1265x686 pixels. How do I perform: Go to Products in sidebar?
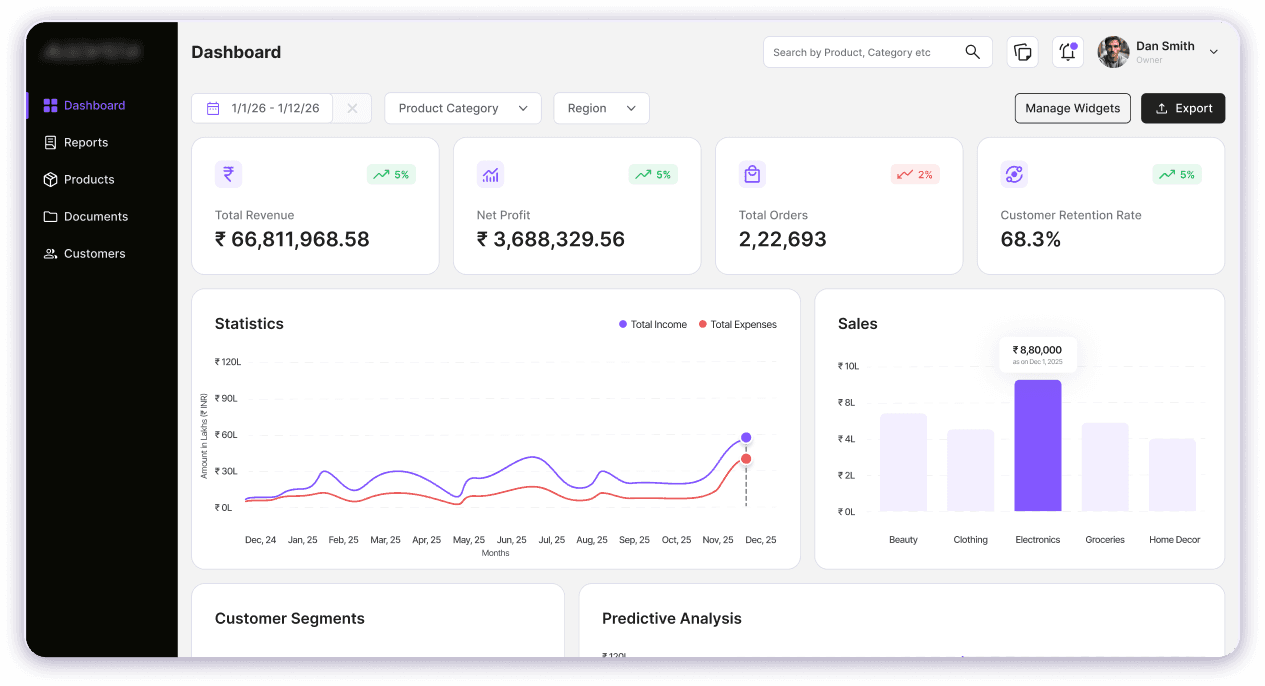coord(89,179)
